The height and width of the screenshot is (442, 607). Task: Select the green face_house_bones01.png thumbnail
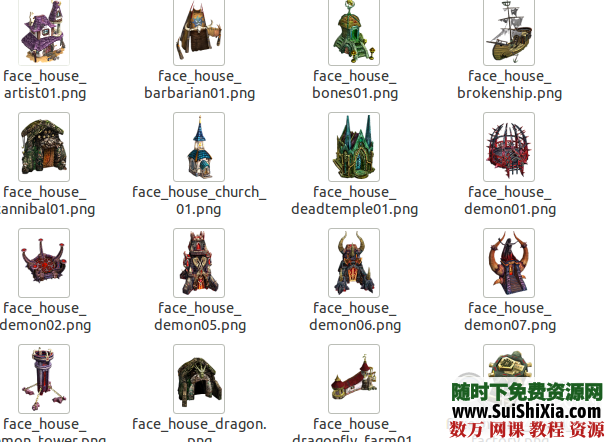[x=354, y=31]
